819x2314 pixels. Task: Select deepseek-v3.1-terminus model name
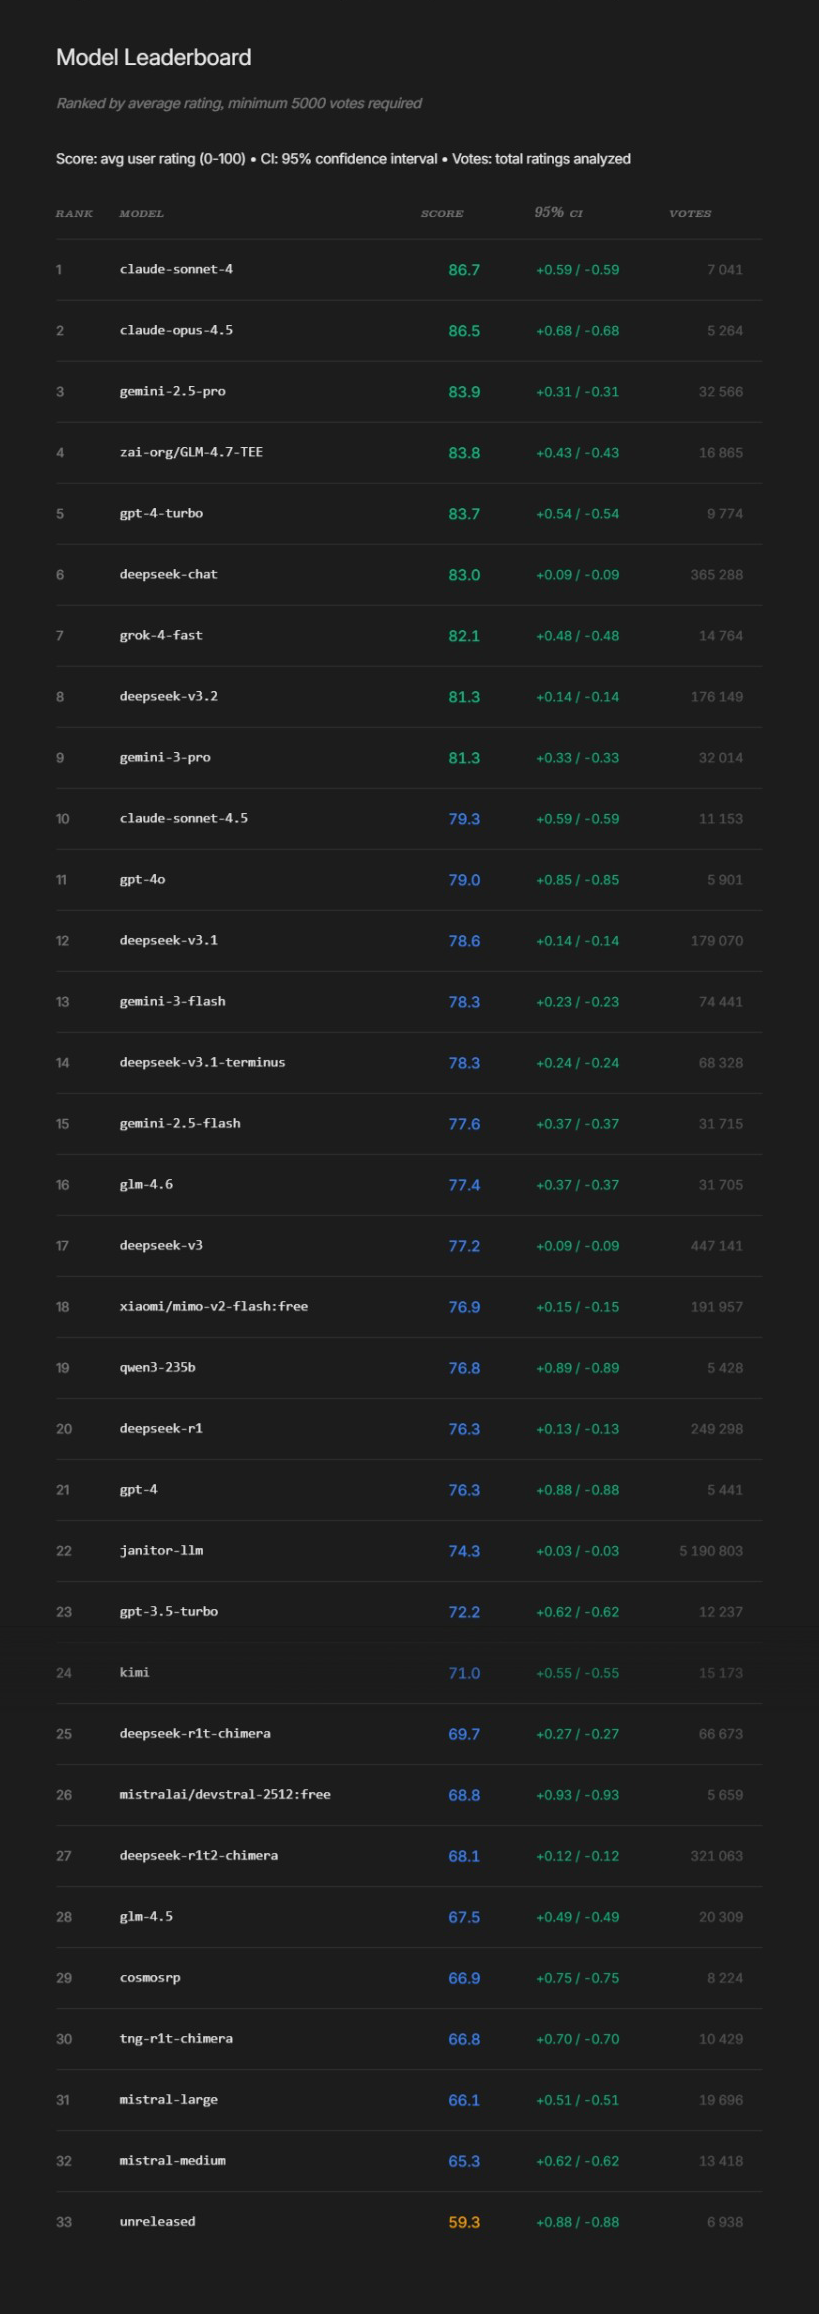pyautogui.click(x=202, y=1062)
